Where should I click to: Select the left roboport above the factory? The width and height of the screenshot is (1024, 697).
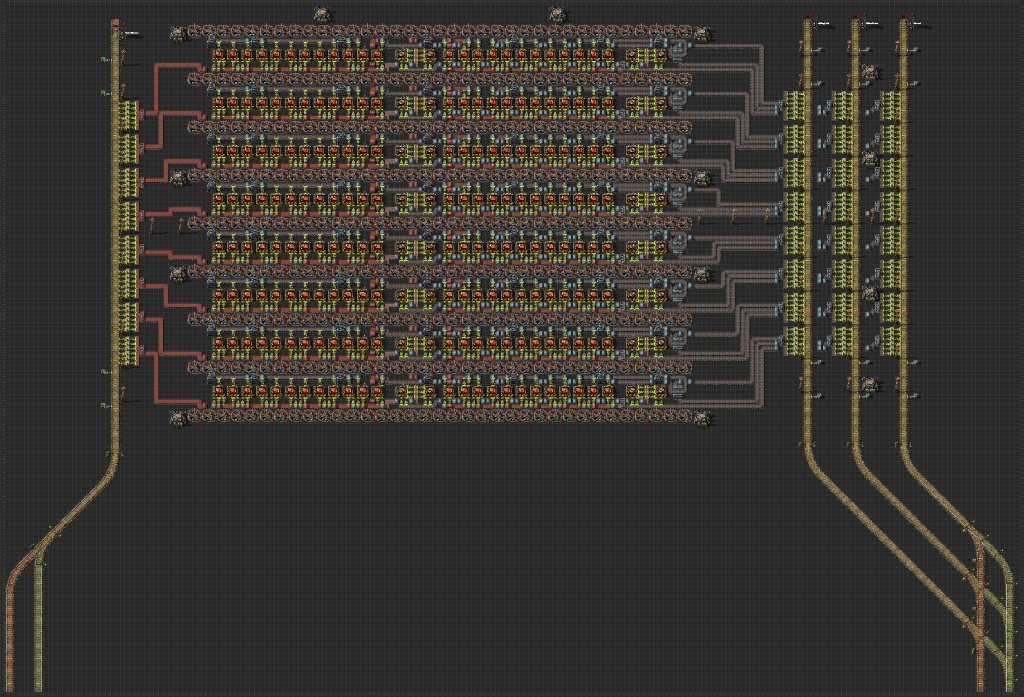click(x=321, y=14)
